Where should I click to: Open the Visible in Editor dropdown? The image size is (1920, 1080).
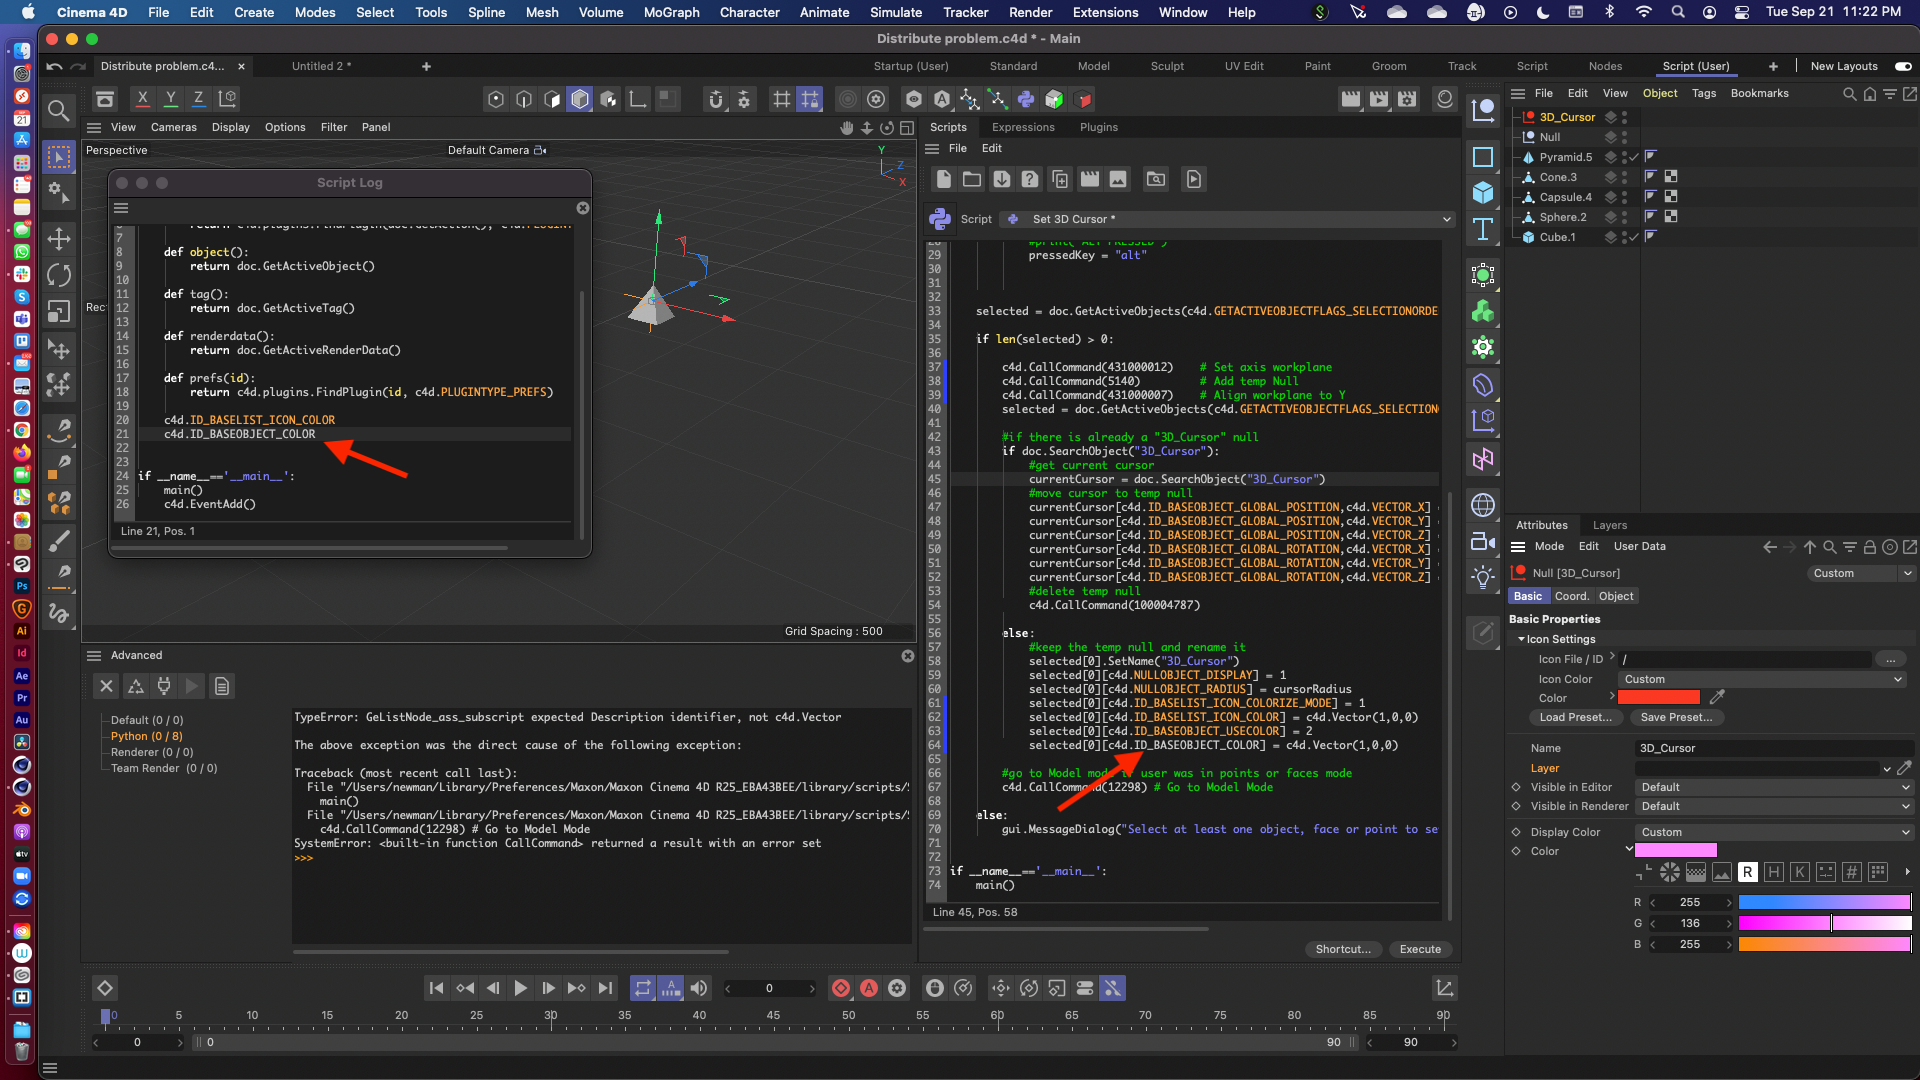point(1775,787)
